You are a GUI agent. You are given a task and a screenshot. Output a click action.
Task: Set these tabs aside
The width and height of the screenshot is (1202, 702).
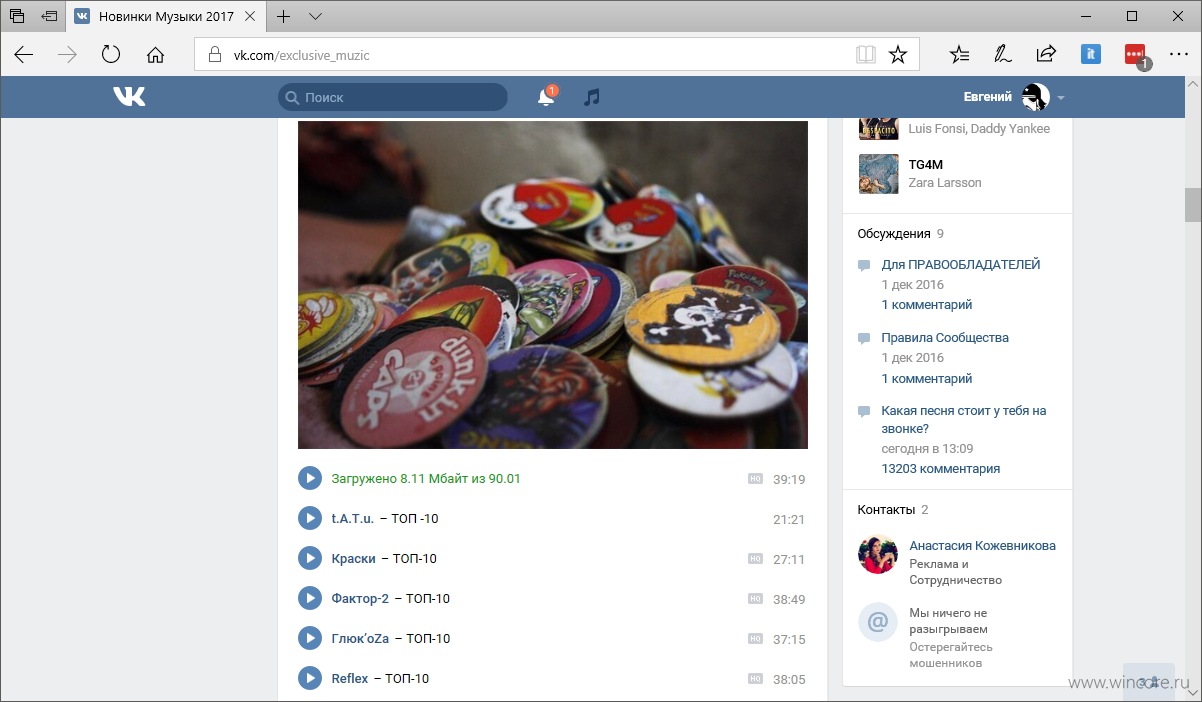(x=49, y=16)
